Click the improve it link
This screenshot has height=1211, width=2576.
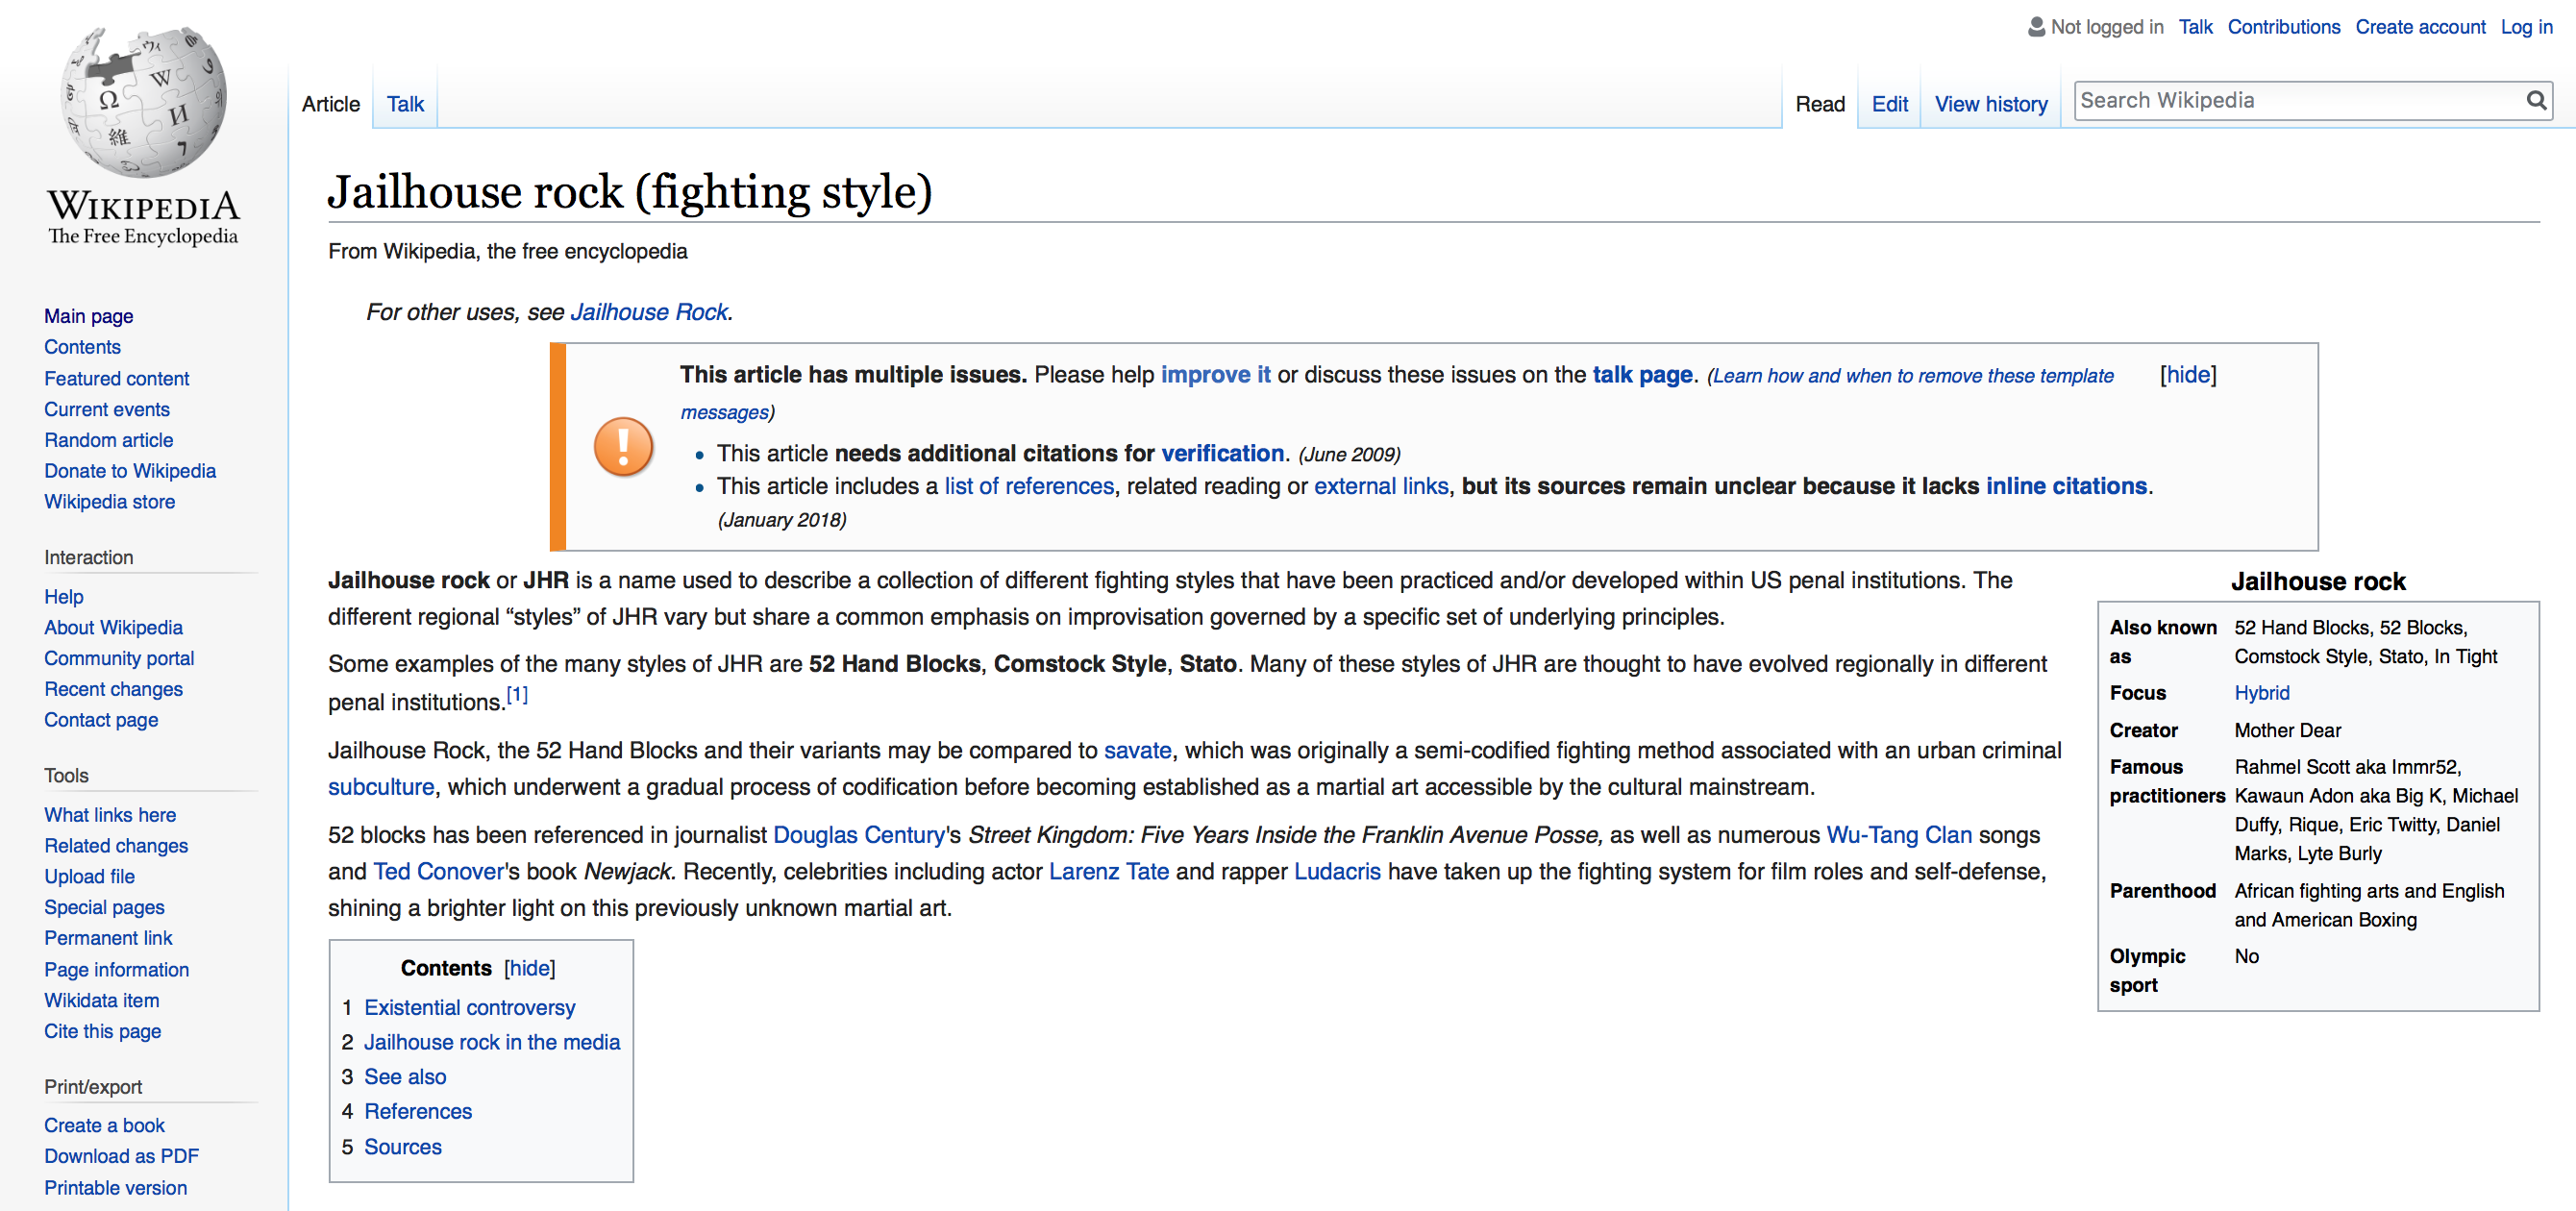(x=1215, y=375)
